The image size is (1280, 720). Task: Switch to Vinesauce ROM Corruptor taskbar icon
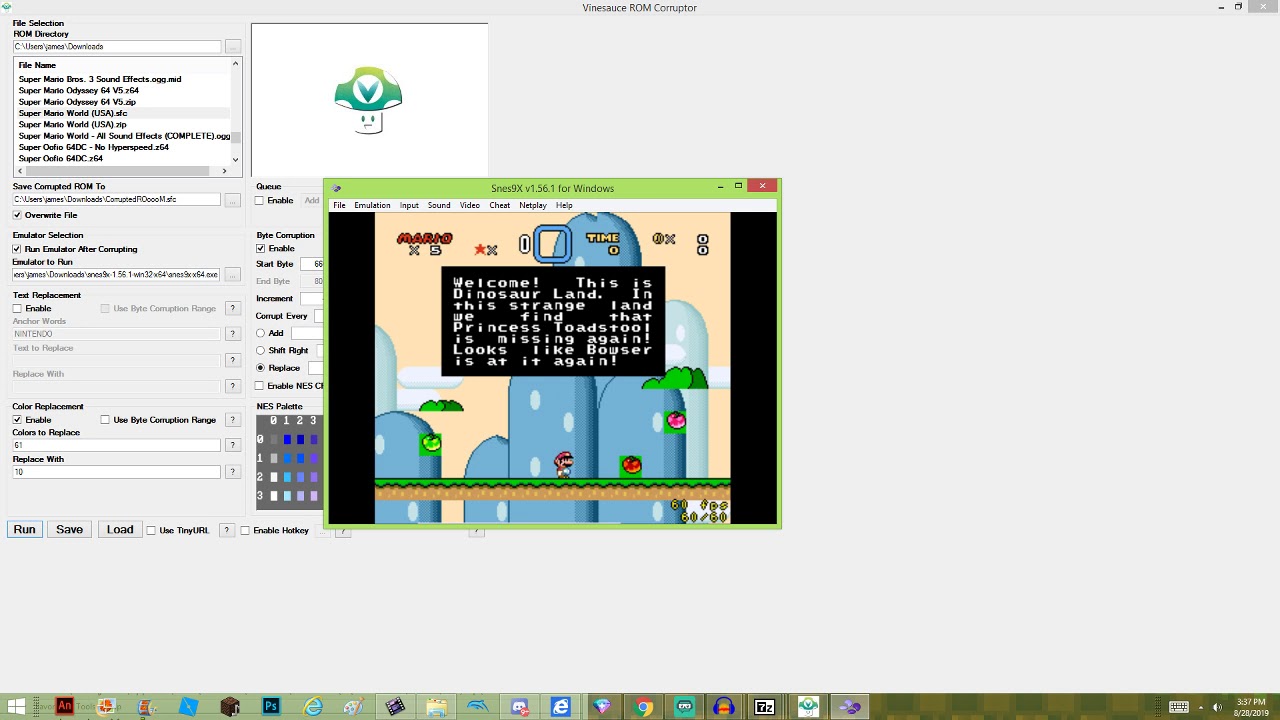(x=808, y=707)
